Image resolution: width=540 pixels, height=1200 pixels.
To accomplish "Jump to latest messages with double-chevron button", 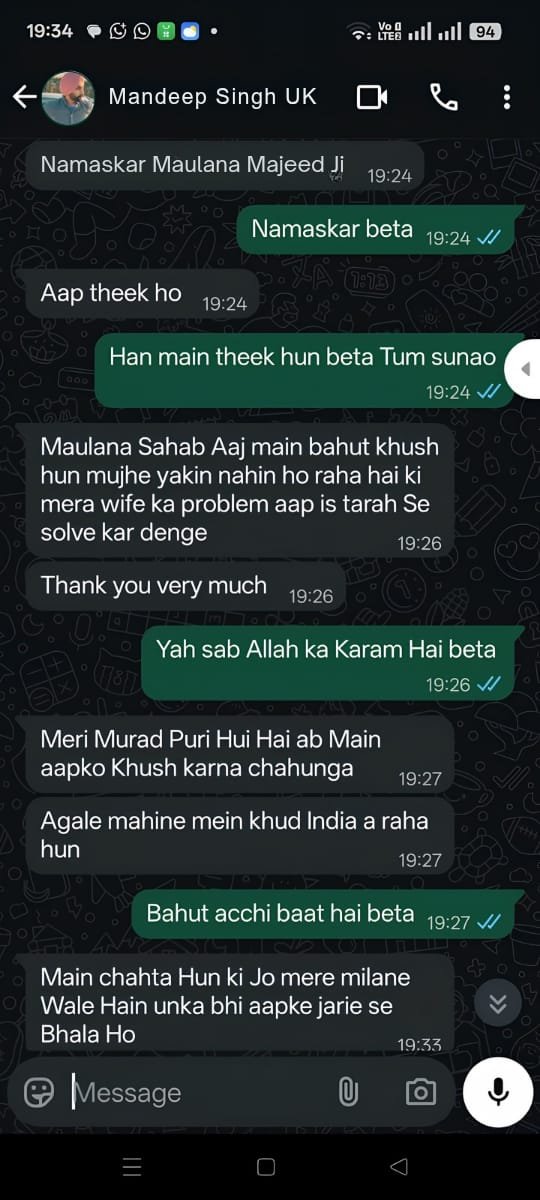I will click(x=498, y=1002).
